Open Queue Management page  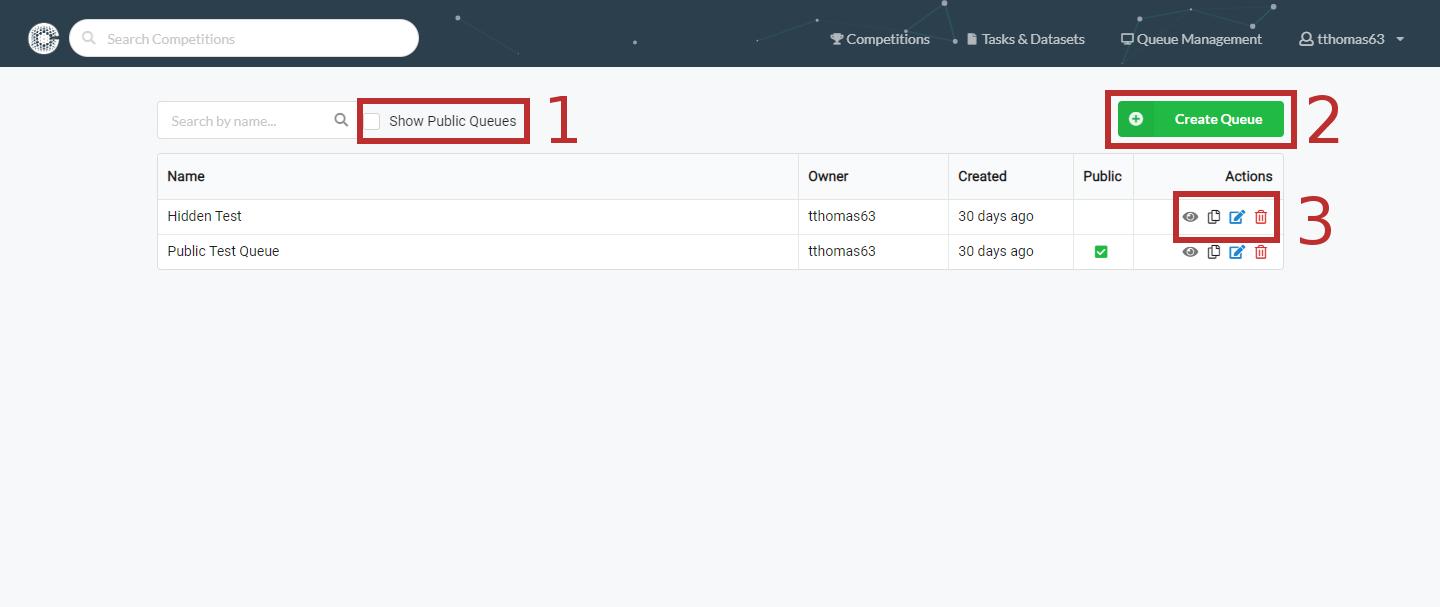pyautogui.click(x=1191, y=39)
